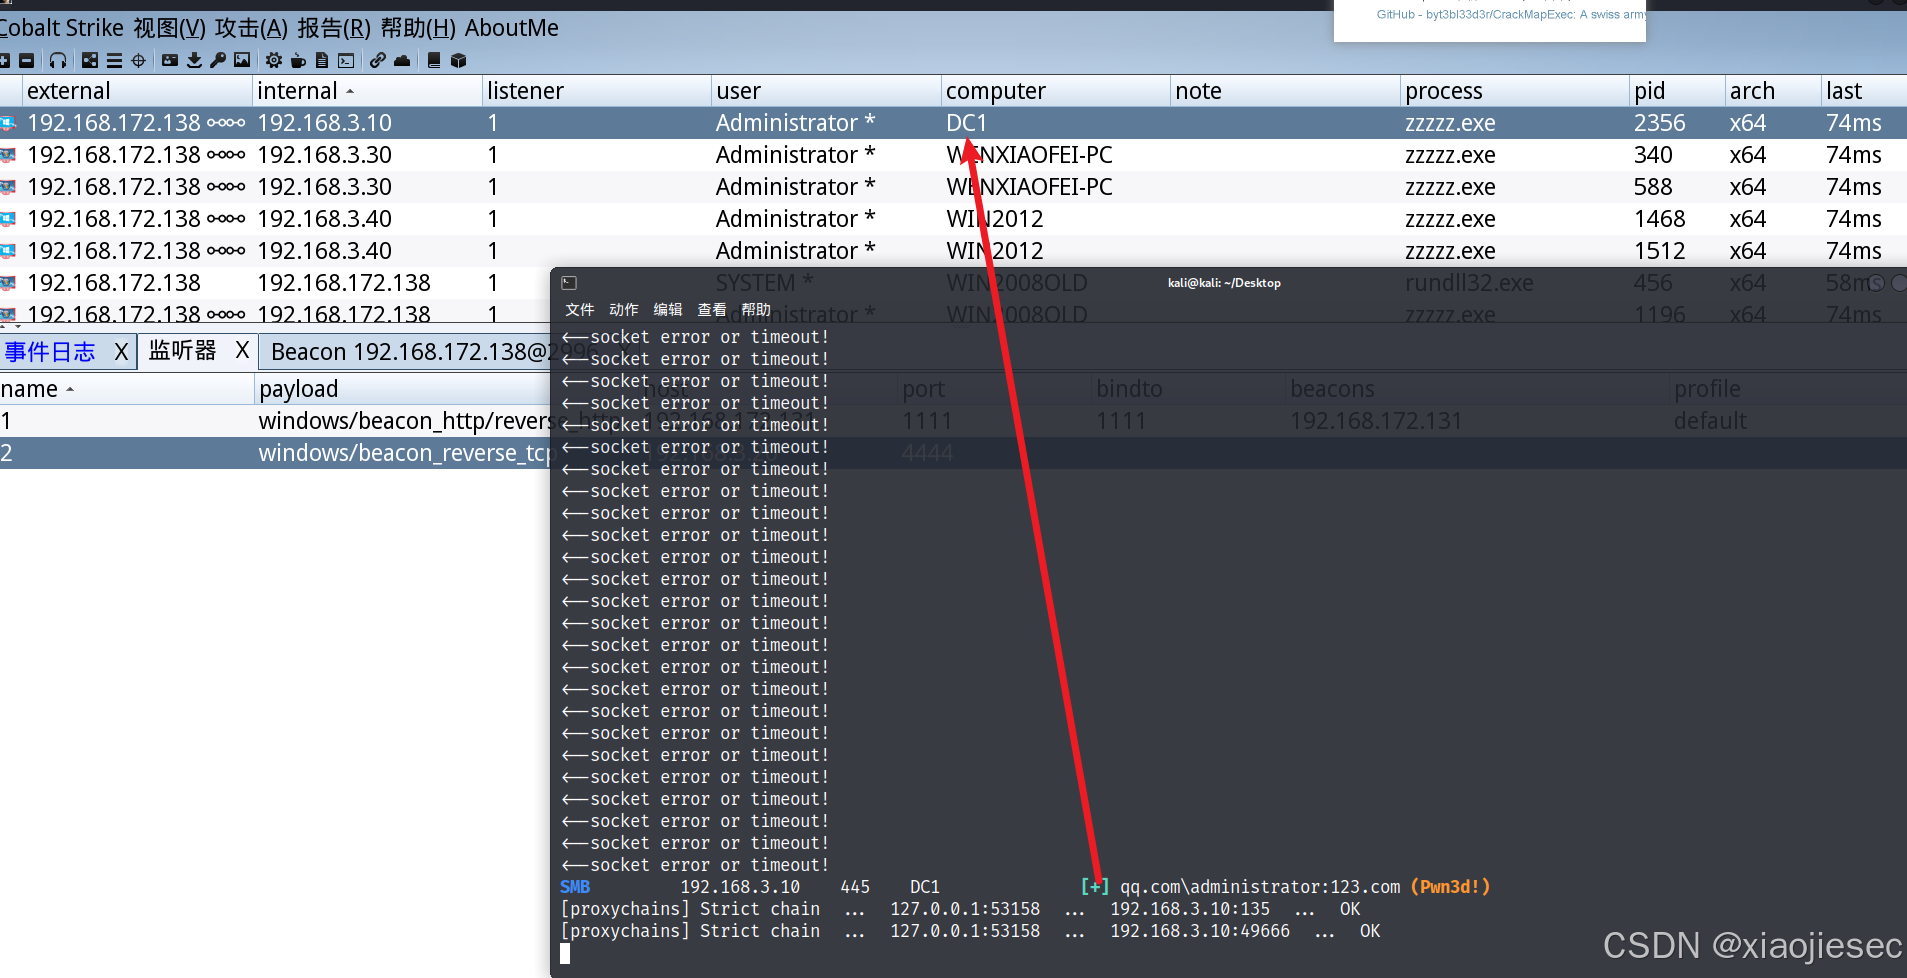1907x978 pixels.
Task: Select the 192.168.172.138 external cell of SYSTEM session
Action: point(114,283)
